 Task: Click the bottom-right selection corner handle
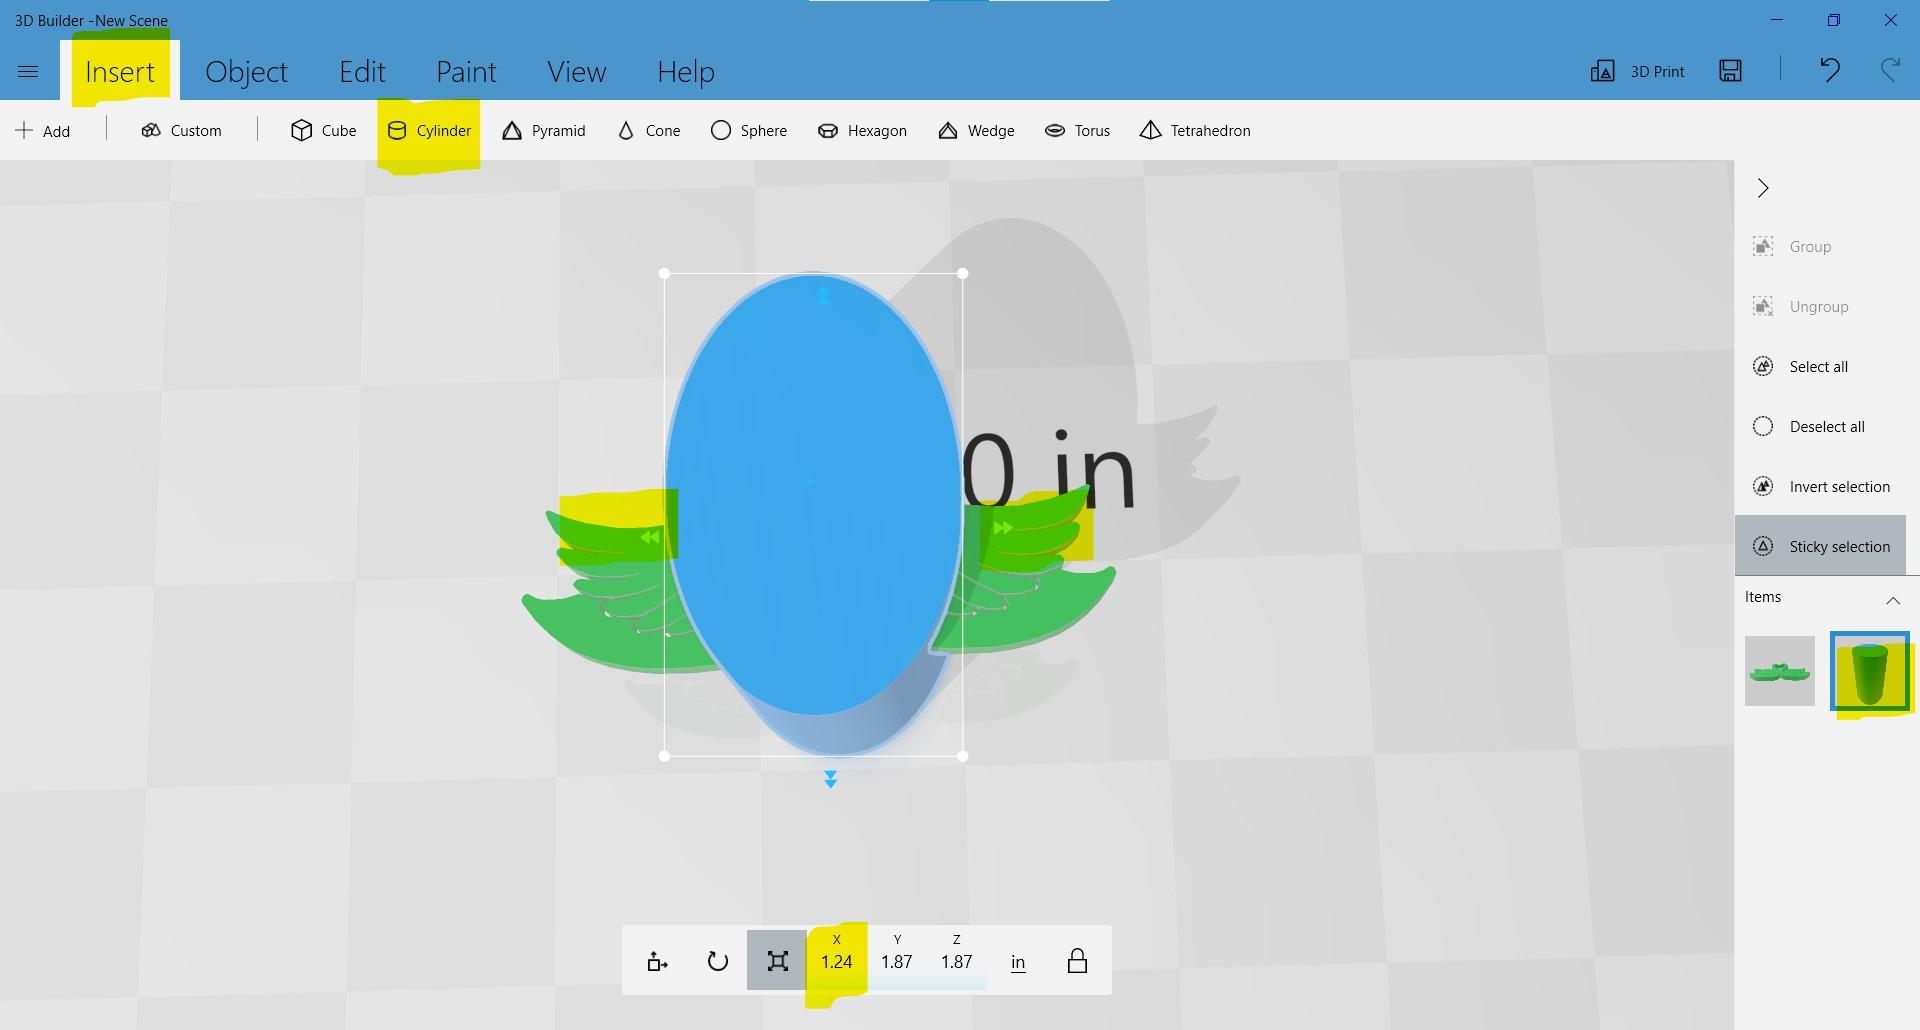pyautogui.click(x=963, y=757)
